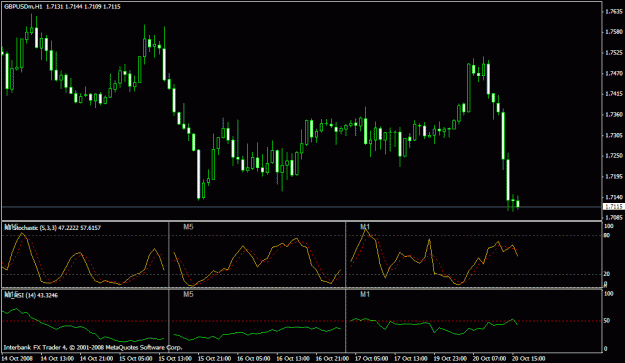Image resolution: width=625 pixels, height=363 pixels.
Task: Click the 19 Oct 23:00 time label
Action: 450,358
